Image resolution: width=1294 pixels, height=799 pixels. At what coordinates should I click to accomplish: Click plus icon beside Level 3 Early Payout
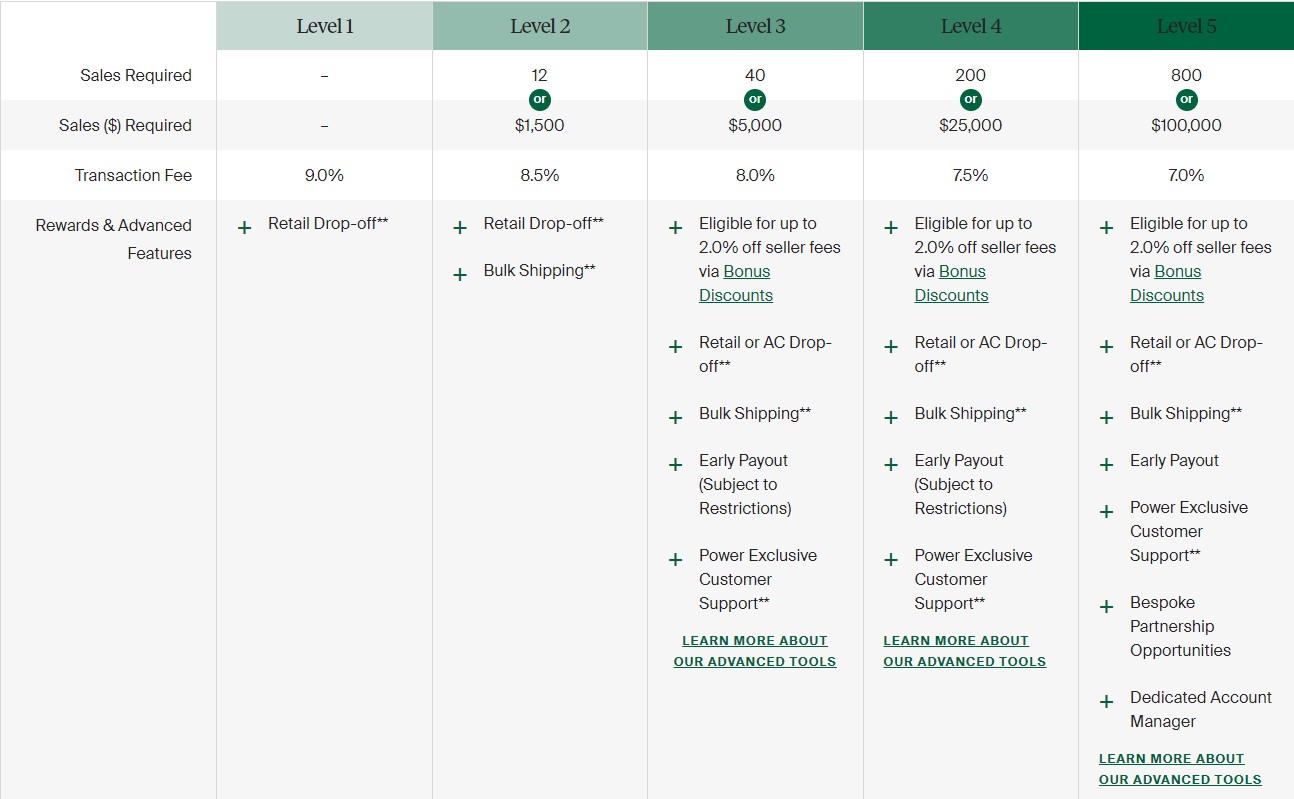(x=675, y=465)
